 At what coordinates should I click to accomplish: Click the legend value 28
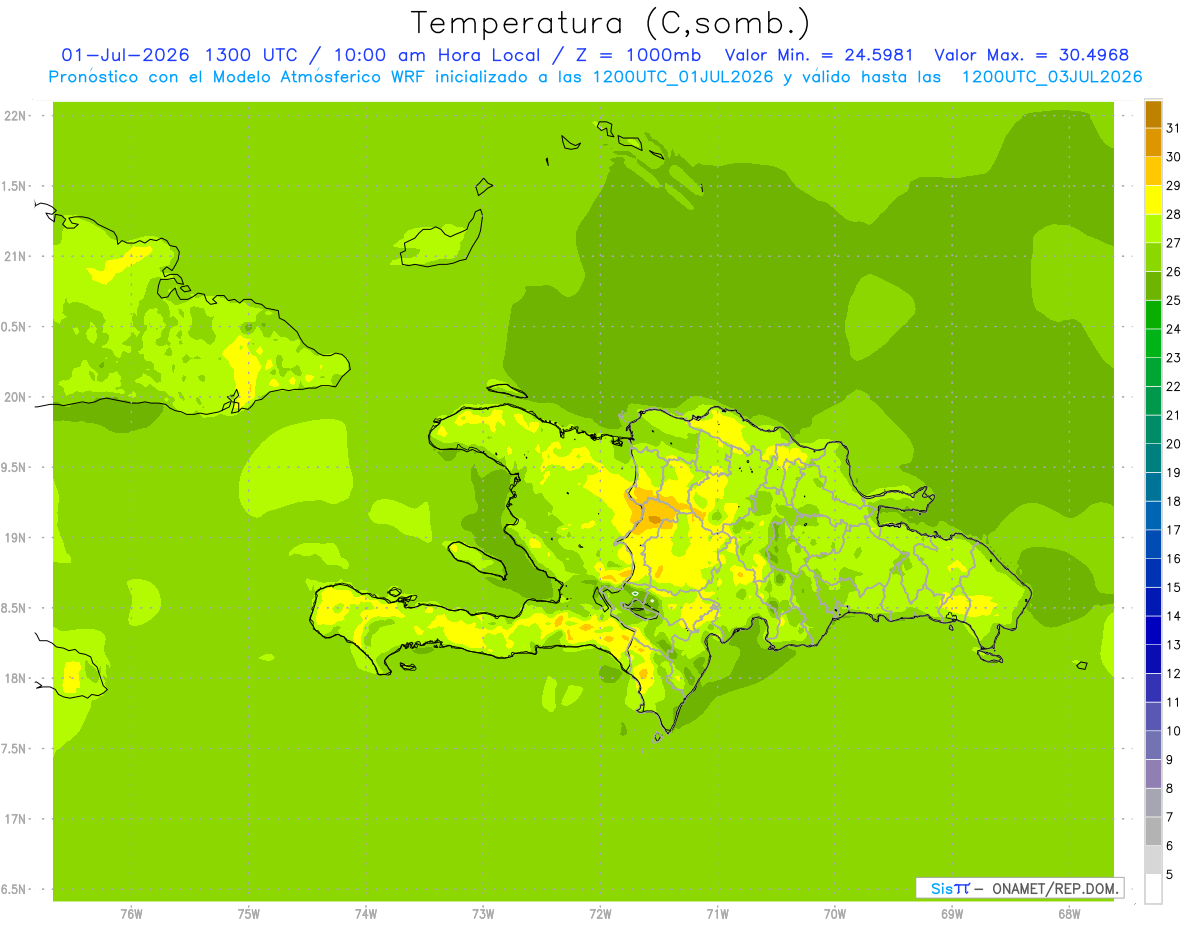pos(1174,214)
